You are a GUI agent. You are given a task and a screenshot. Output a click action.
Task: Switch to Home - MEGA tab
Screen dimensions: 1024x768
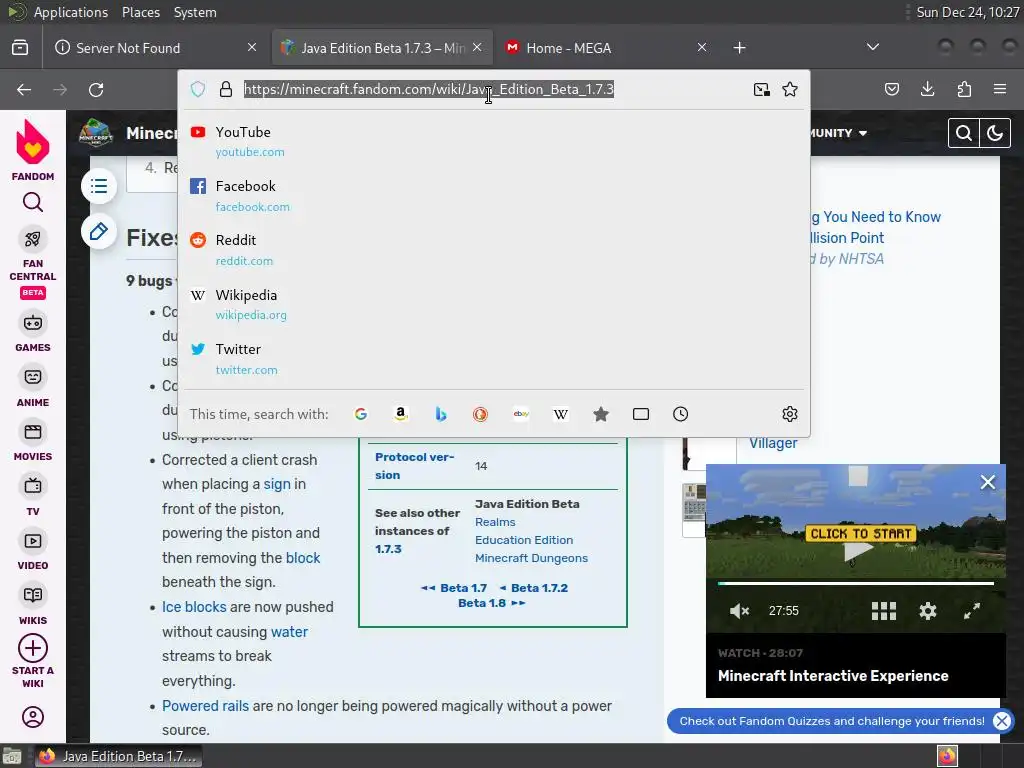tap(606, 48)
